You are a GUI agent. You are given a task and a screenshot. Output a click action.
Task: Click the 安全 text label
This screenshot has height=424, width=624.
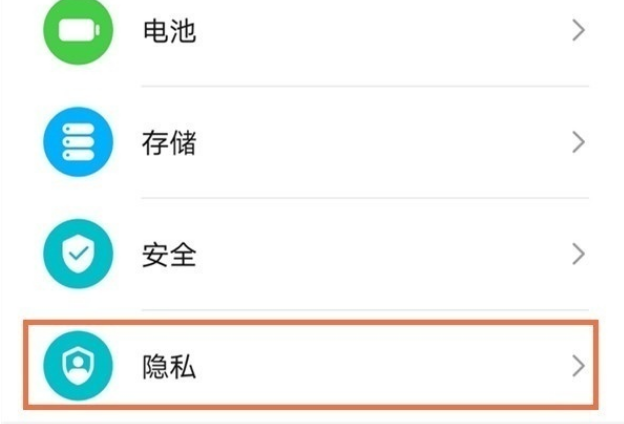click(x=168, y=255)
